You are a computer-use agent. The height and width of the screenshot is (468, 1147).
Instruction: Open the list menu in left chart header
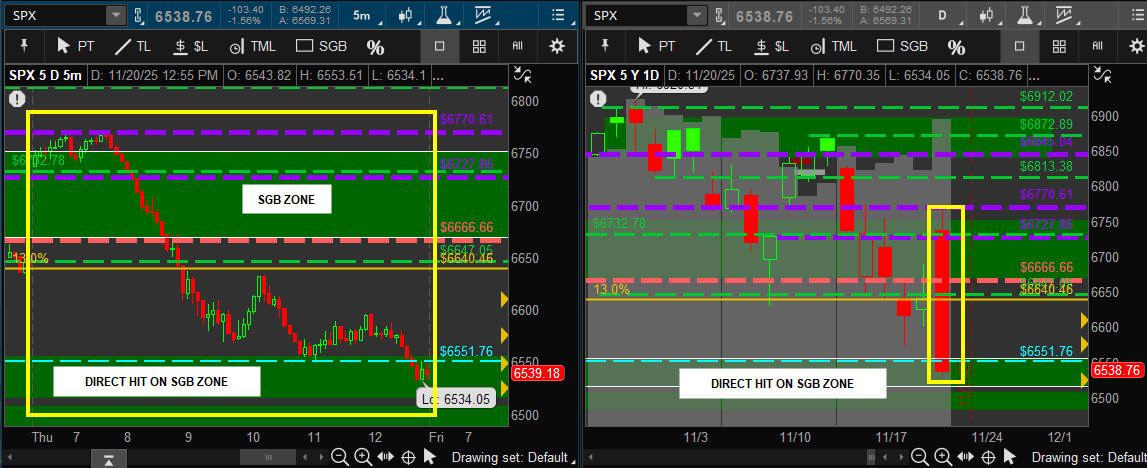(557, 16)
